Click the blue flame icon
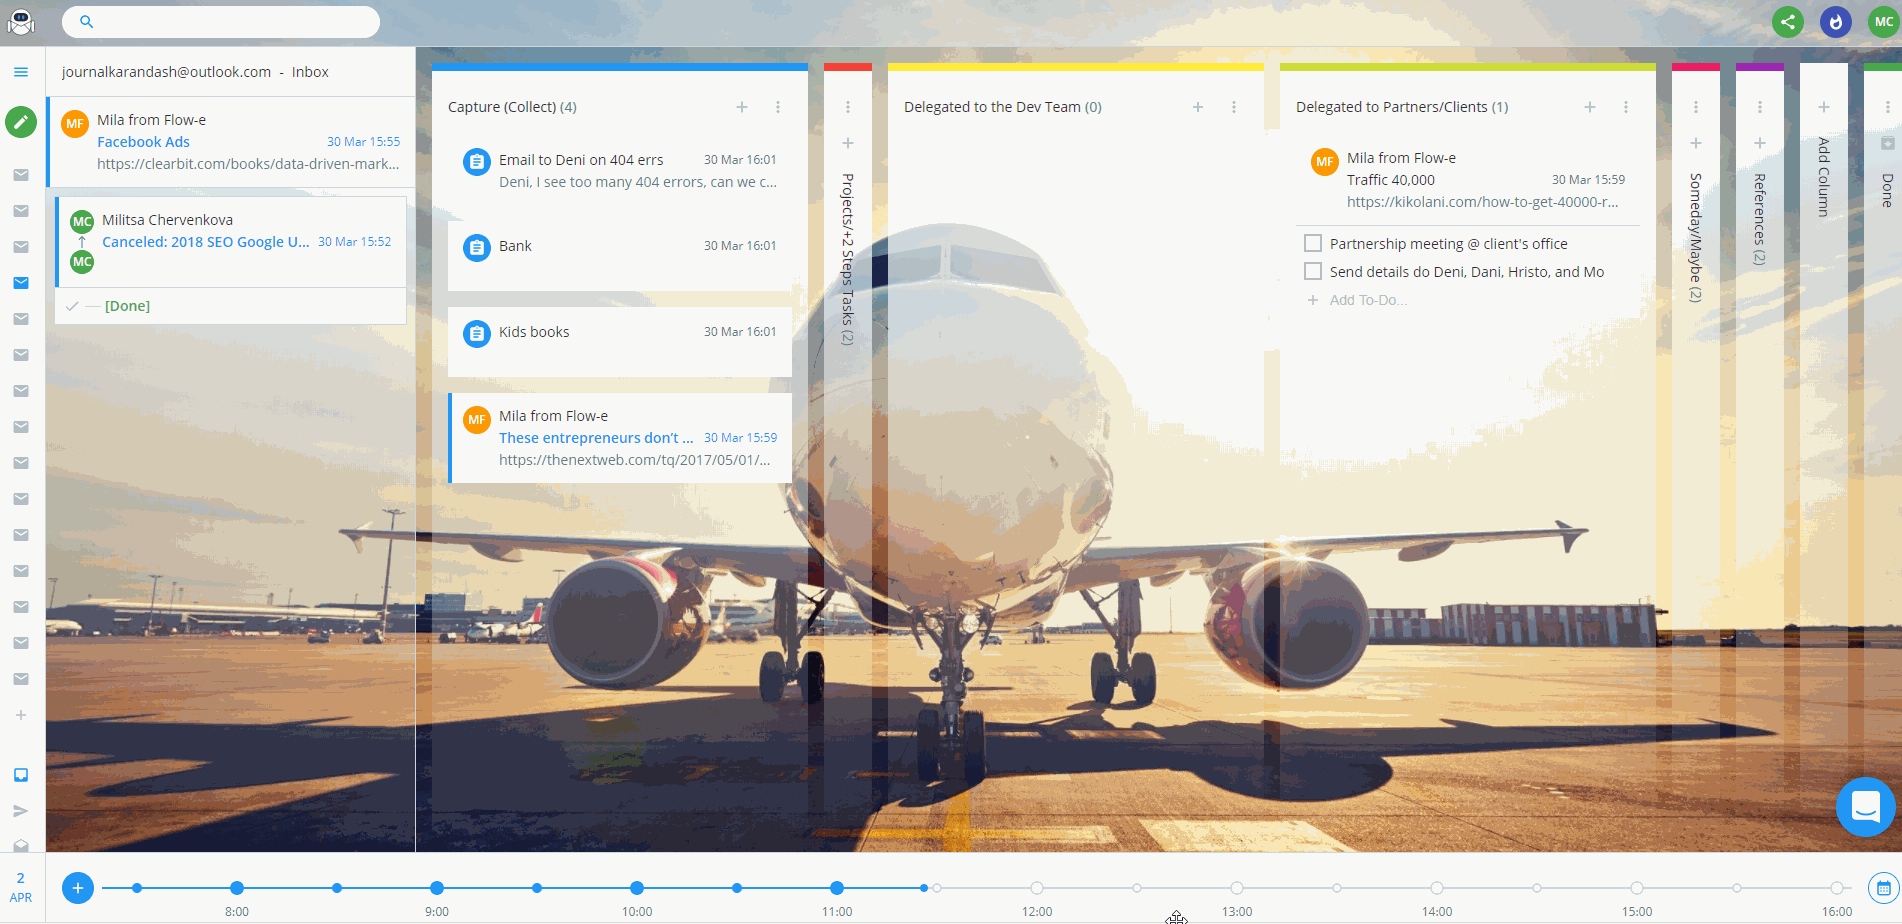 tap(1835, 22)
